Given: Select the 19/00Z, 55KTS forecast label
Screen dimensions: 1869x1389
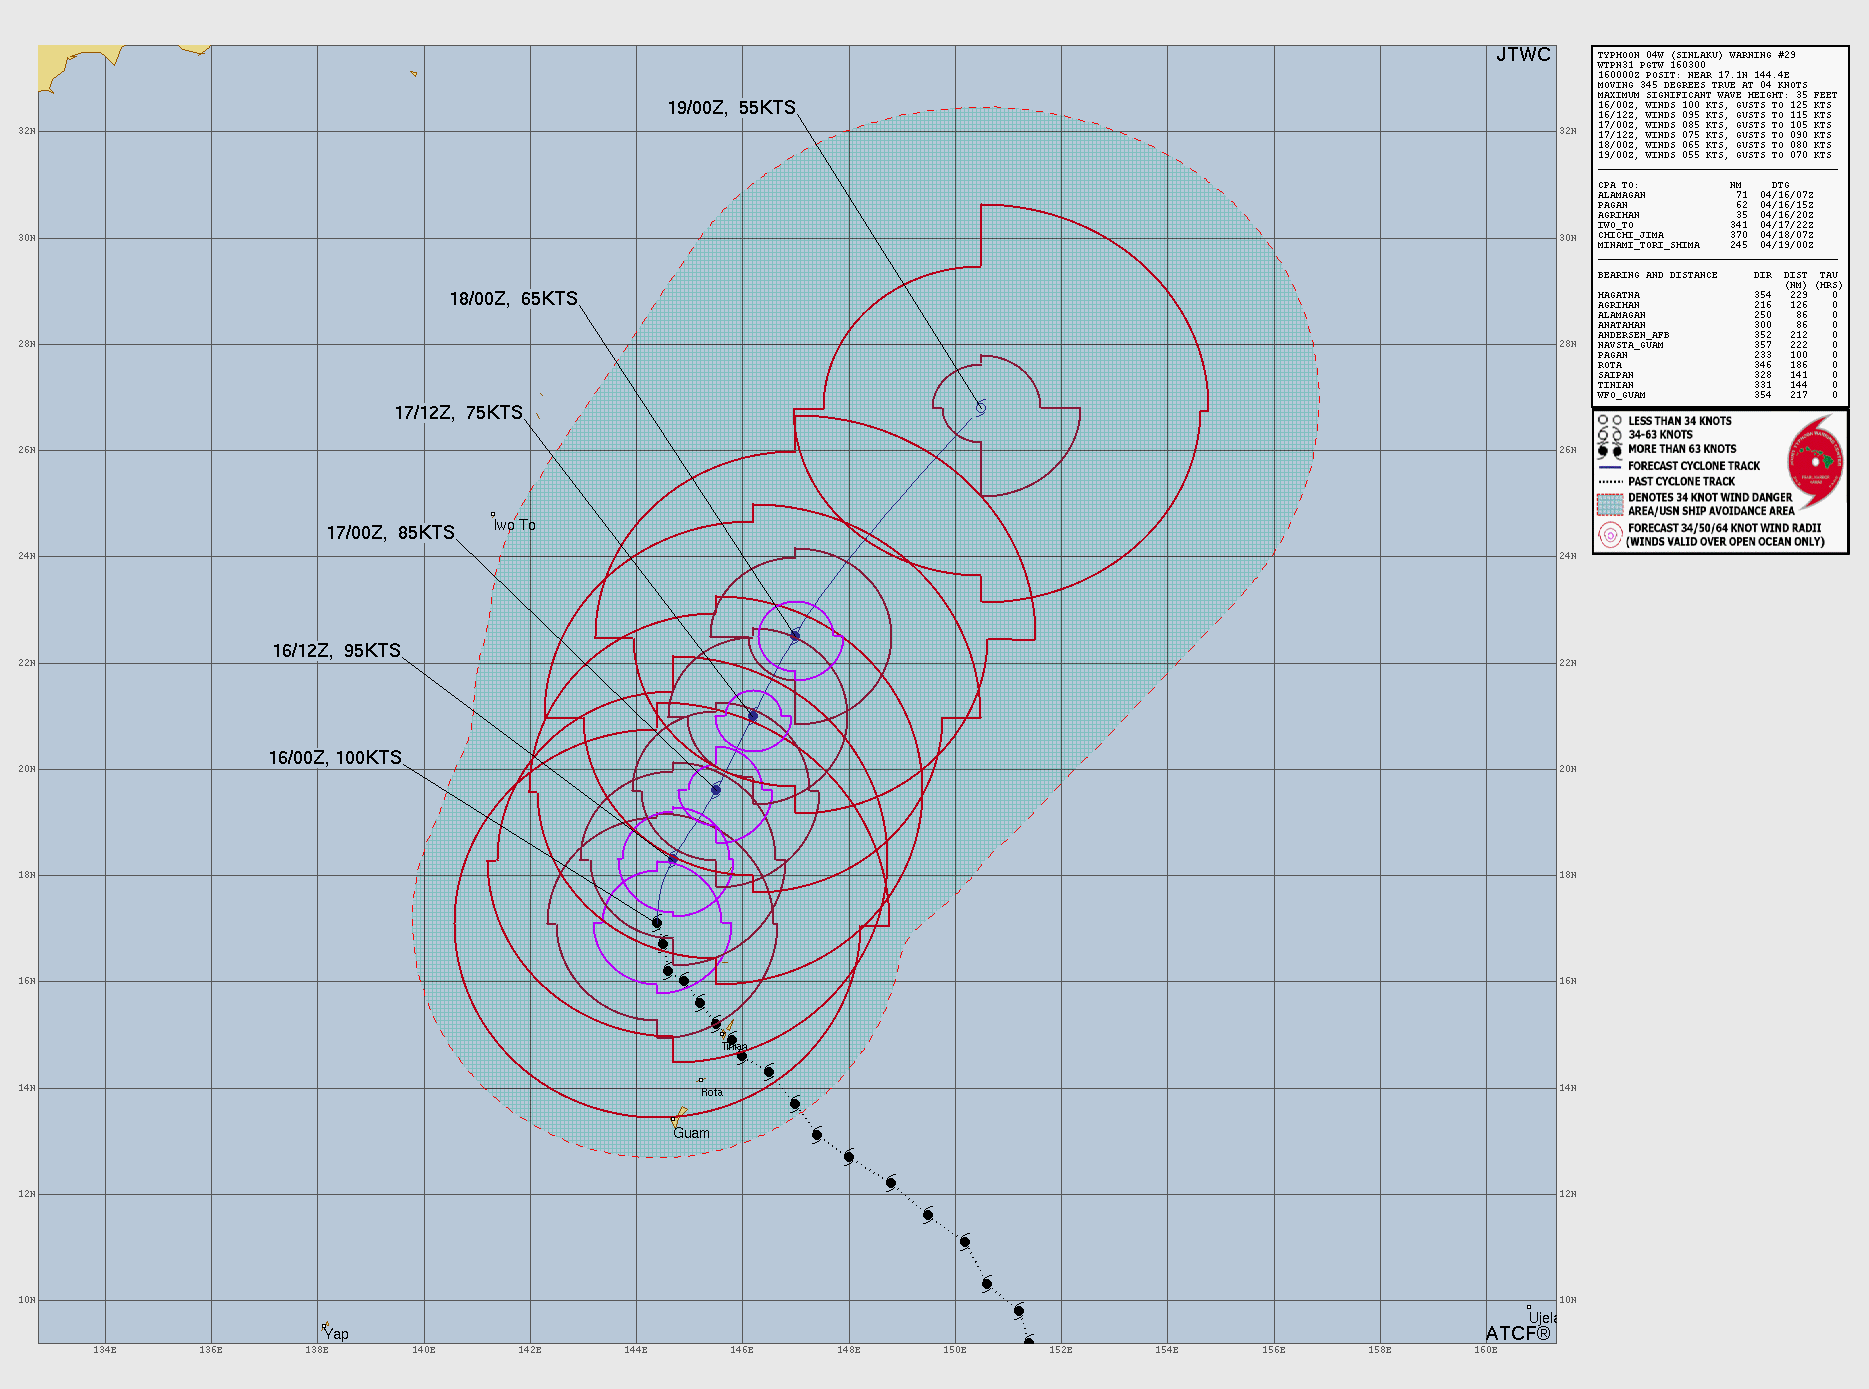Looking at the screenshot, I should click(x=731, y=108).
